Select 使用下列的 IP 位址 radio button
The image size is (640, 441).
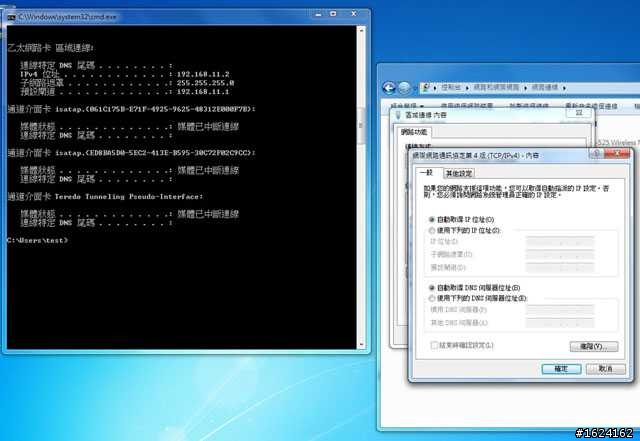[432, 231]
